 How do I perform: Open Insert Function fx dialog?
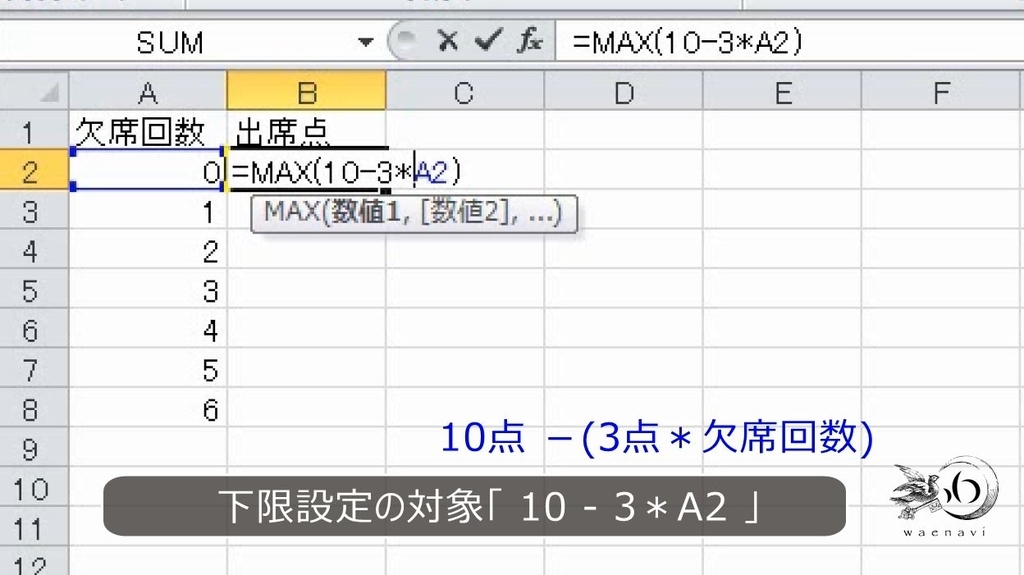530,41
